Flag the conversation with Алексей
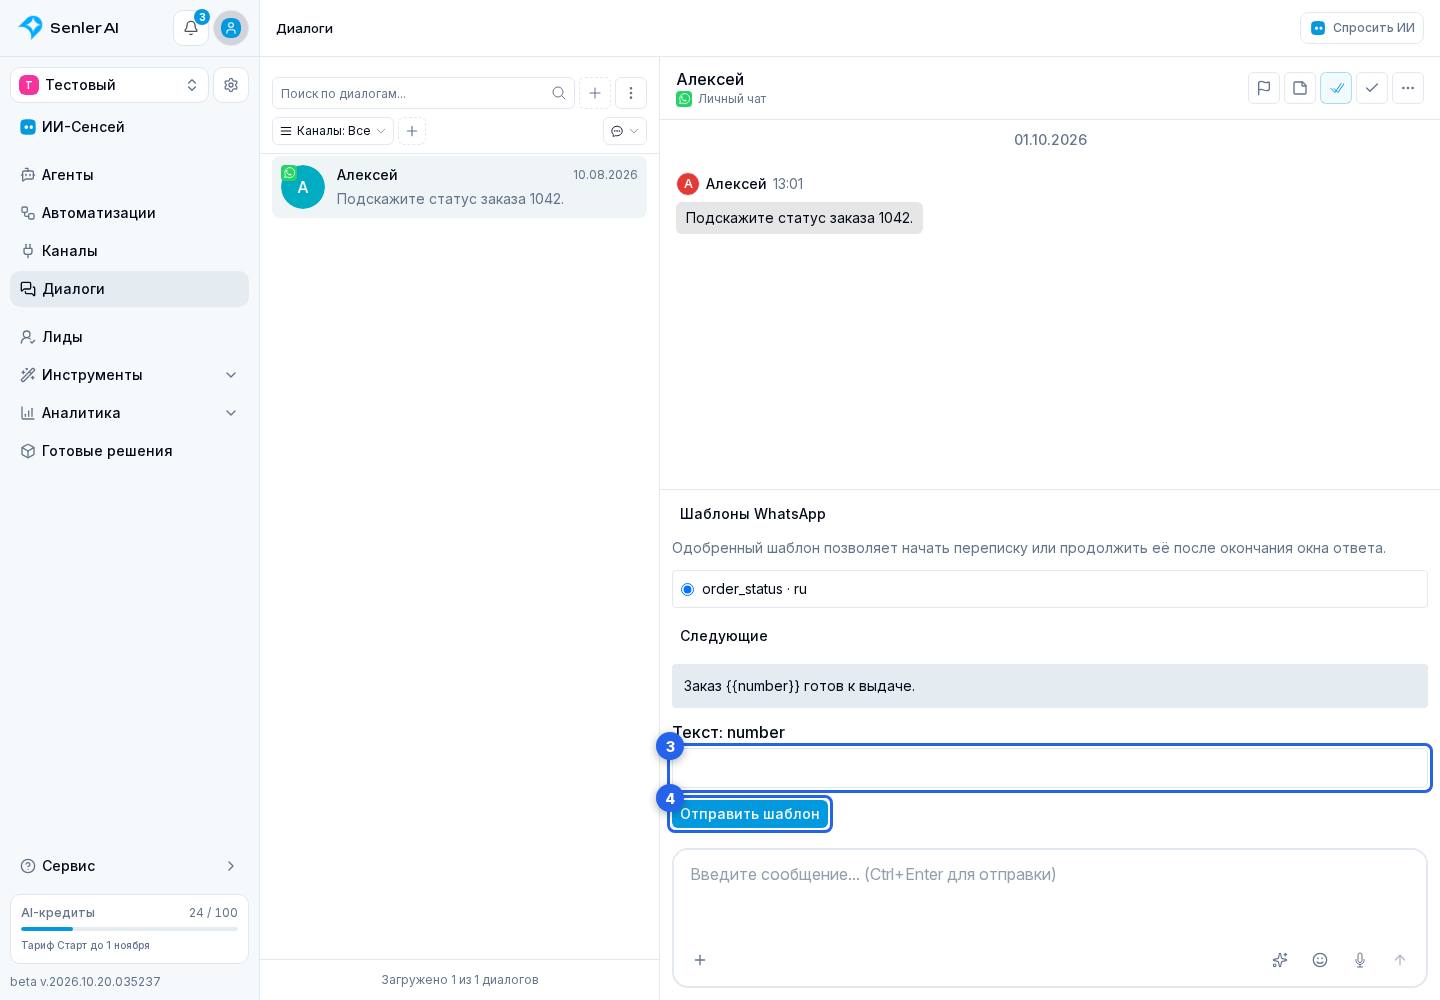The image size is (1440, 1000). click(x=1264, y=88)
